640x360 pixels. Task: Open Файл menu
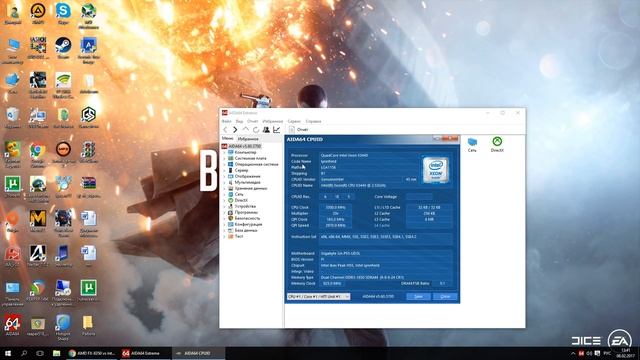(226, 121)
